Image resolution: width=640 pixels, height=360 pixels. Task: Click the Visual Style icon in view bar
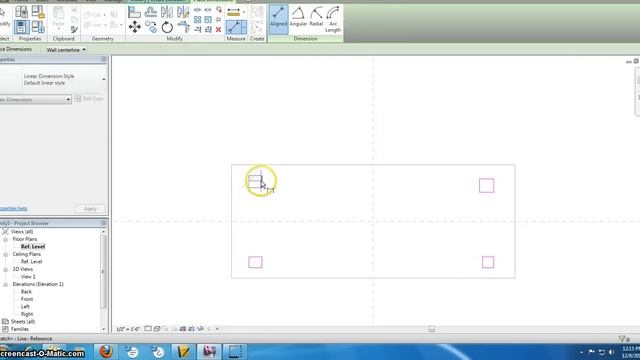pos(157,329)
